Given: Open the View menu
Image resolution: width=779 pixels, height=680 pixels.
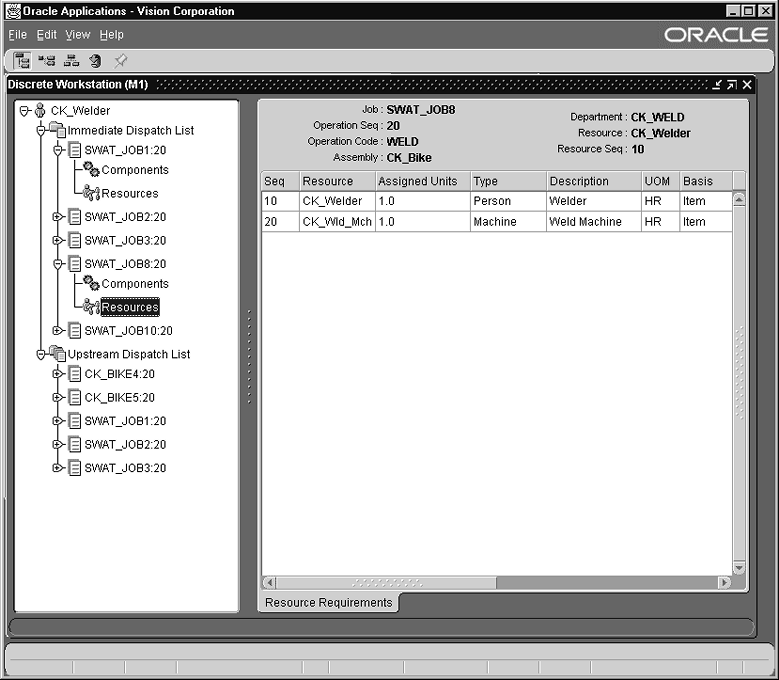Looking at the screenshot, I should 78,35.
